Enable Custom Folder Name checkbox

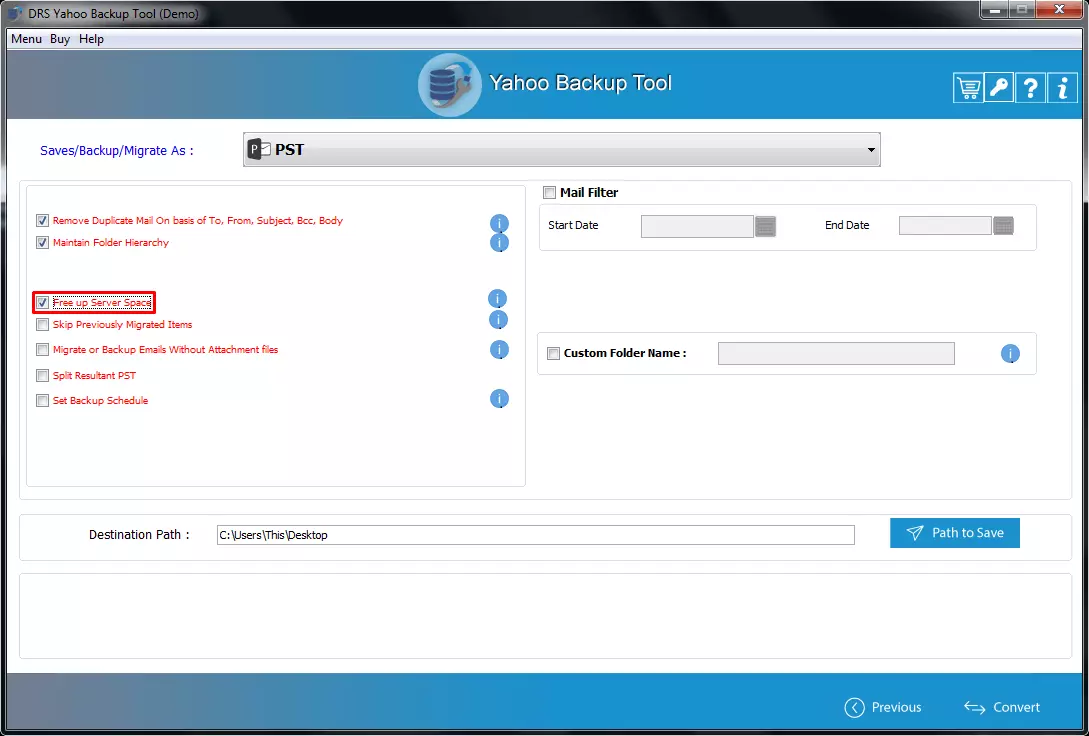(554, 353)
